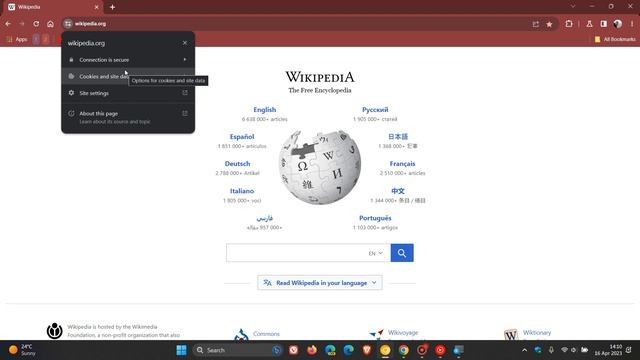The height and width of the screenshot is (360, 640).
Task: Open the EN search language dropdown
Action: 376,253
